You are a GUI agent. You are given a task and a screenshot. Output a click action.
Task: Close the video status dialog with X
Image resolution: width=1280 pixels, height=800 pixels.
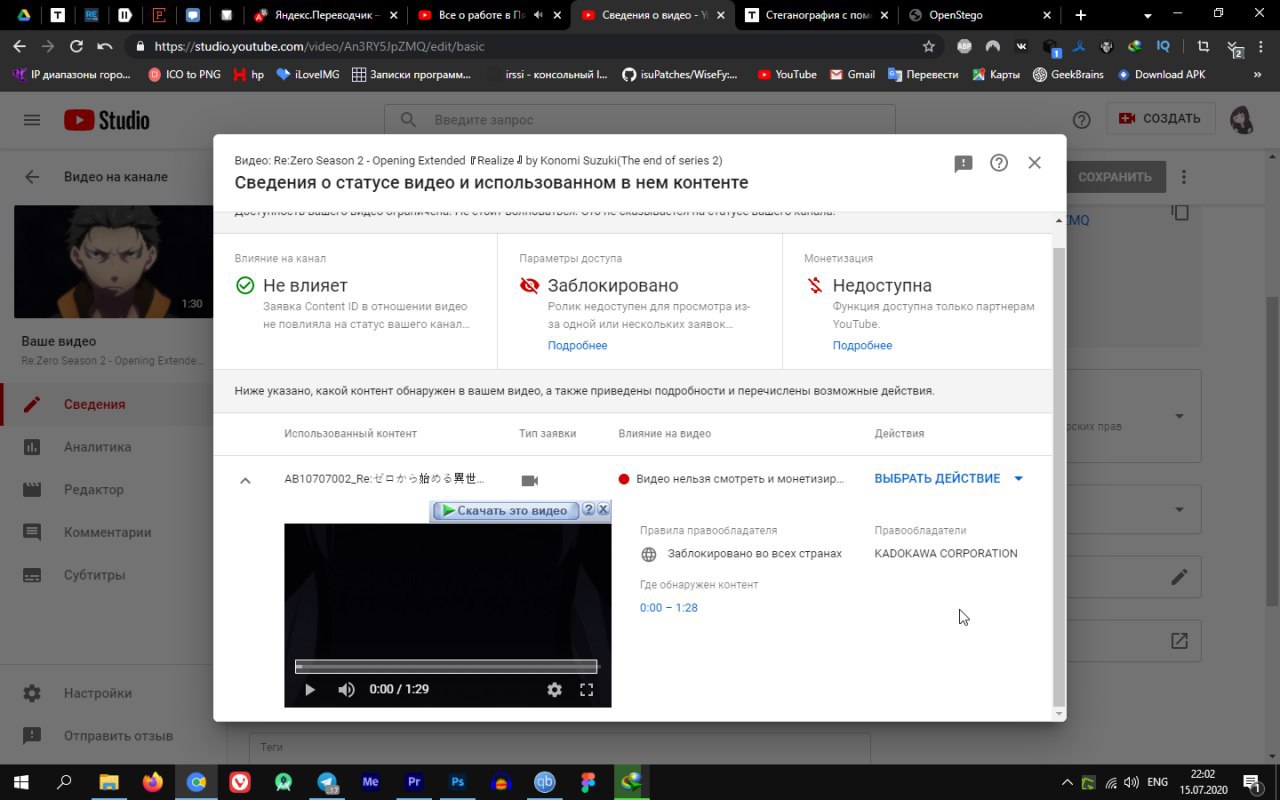pyautogui.click(x=1035, y=163)
